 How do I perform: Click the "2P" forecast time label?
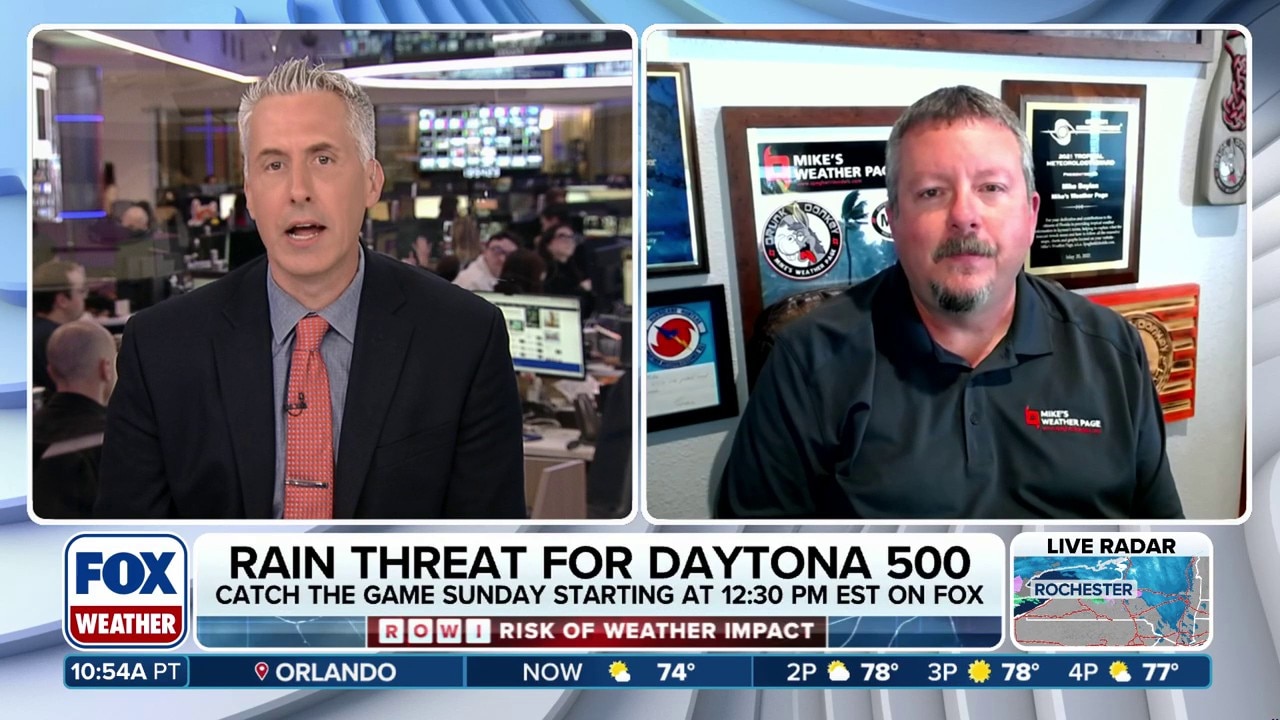click(801, 672)
